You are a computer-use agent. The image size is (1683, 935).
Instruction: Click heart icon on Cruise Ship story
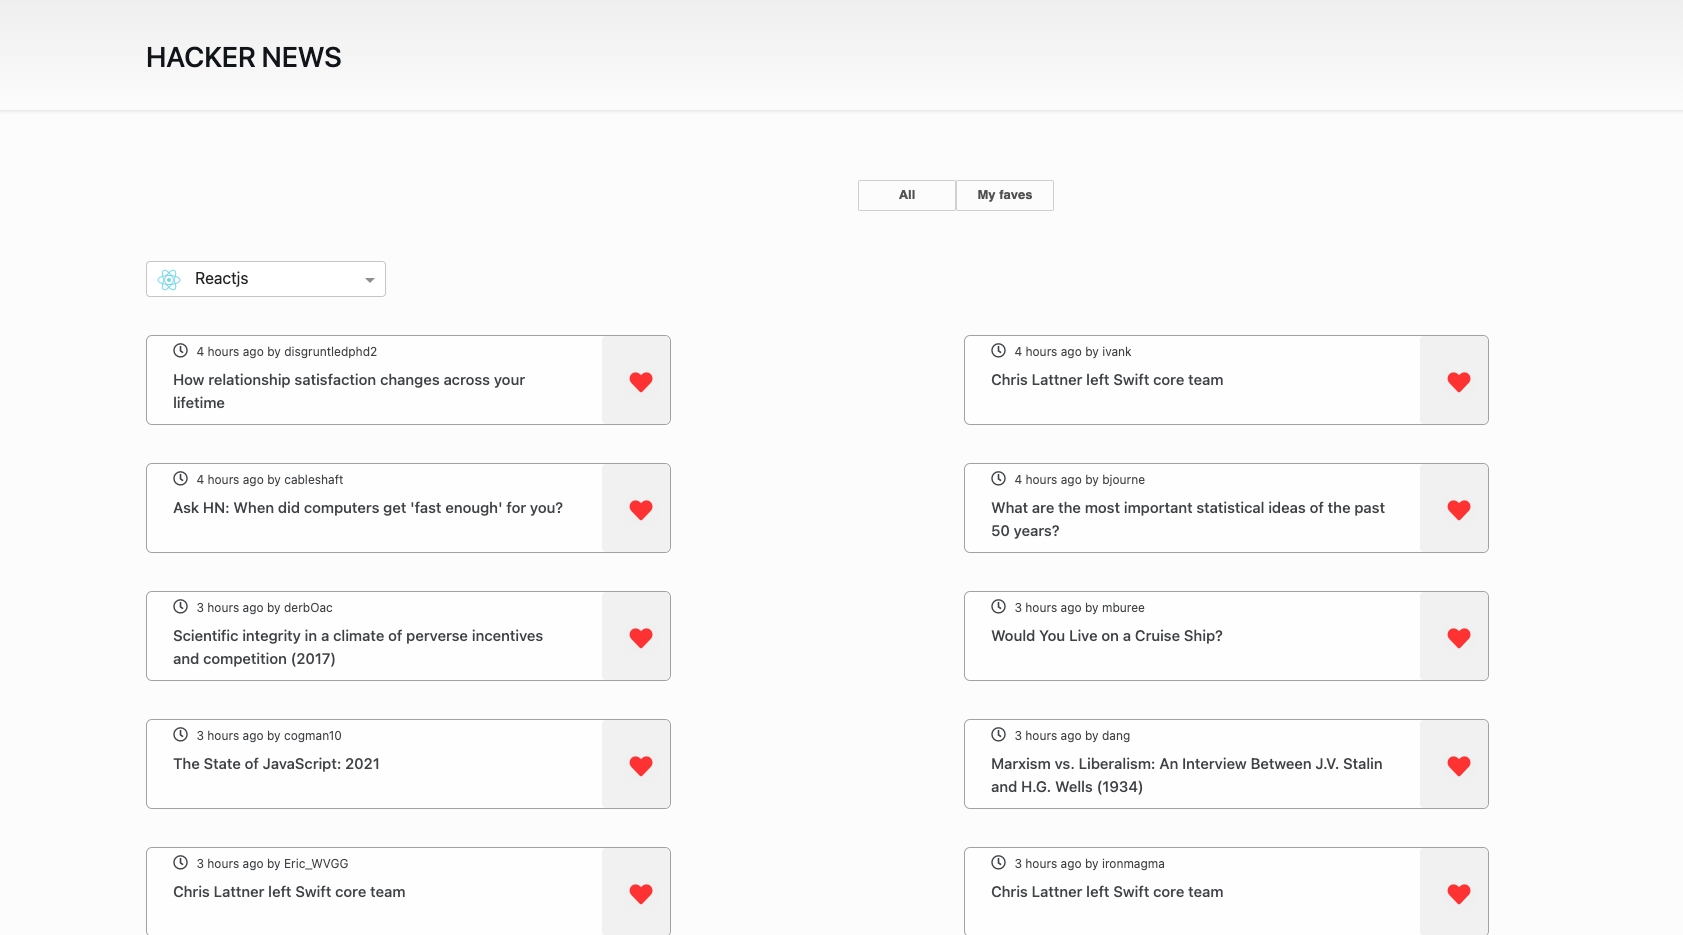(1458, 637)
